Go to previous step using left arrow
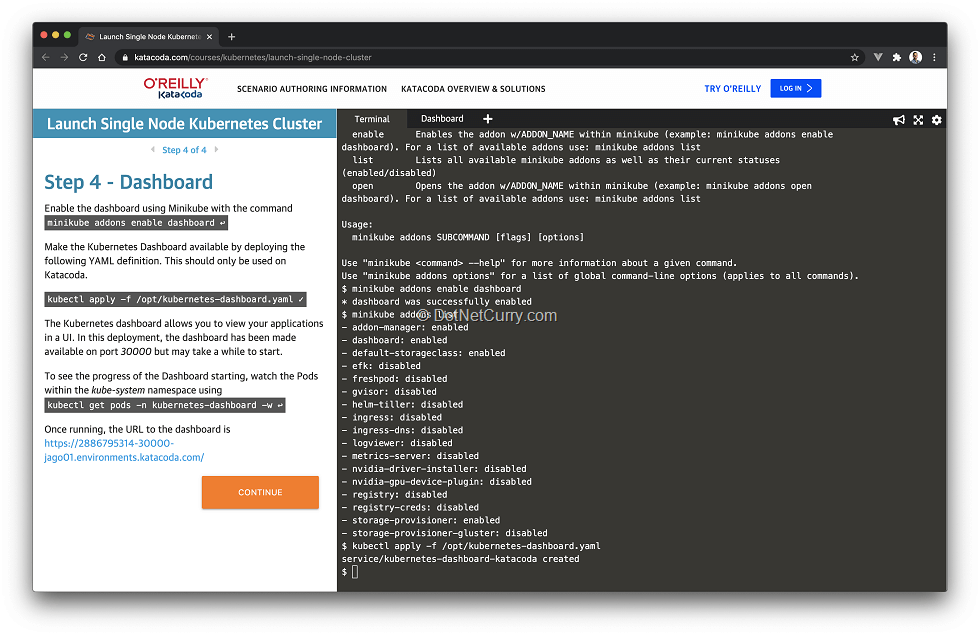The height and width of the screenshot is (635, 980). click(x=152, y=150)
